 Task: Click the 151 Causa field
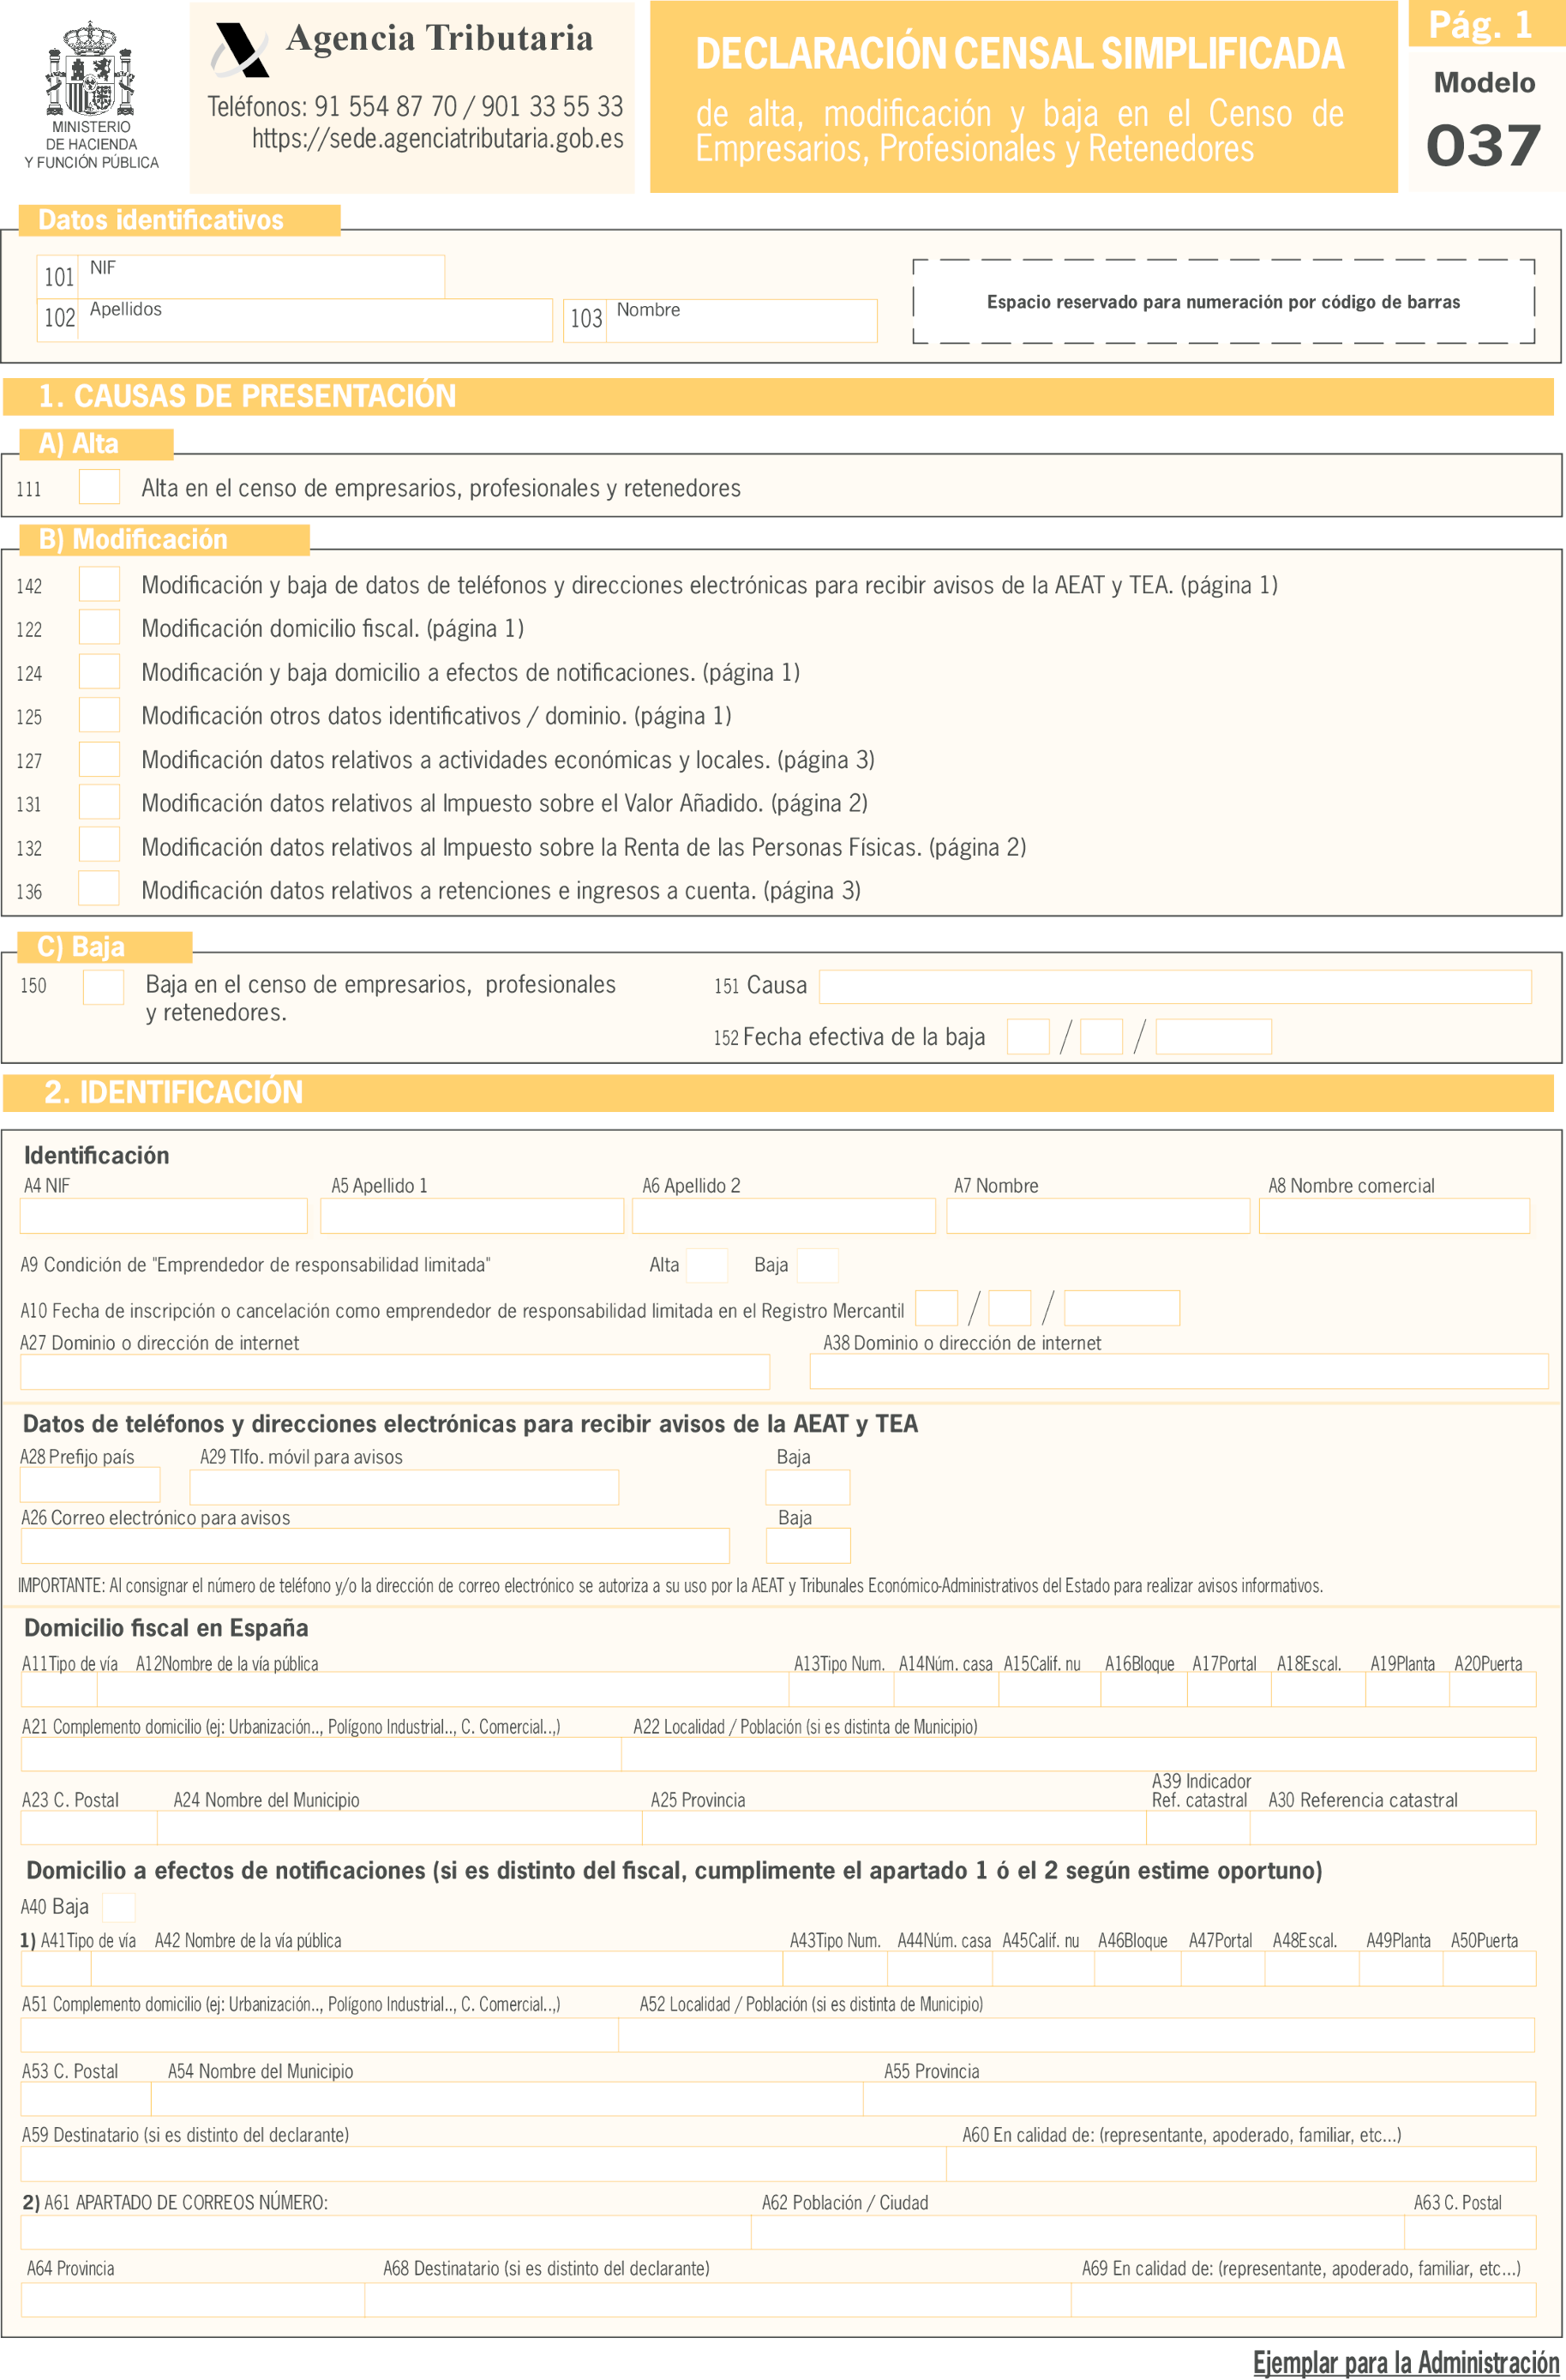[x=1175, y=987]
